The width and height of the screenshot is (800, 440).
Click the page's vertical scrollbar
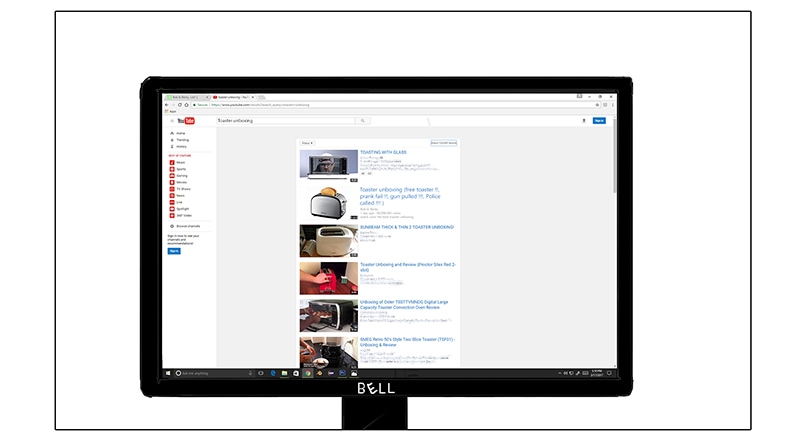tap(614, 180)
